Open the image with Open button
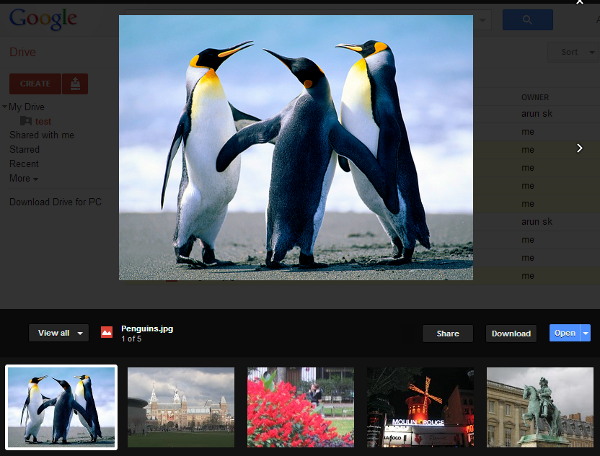The image size is (600, 456). coord(565,333)
